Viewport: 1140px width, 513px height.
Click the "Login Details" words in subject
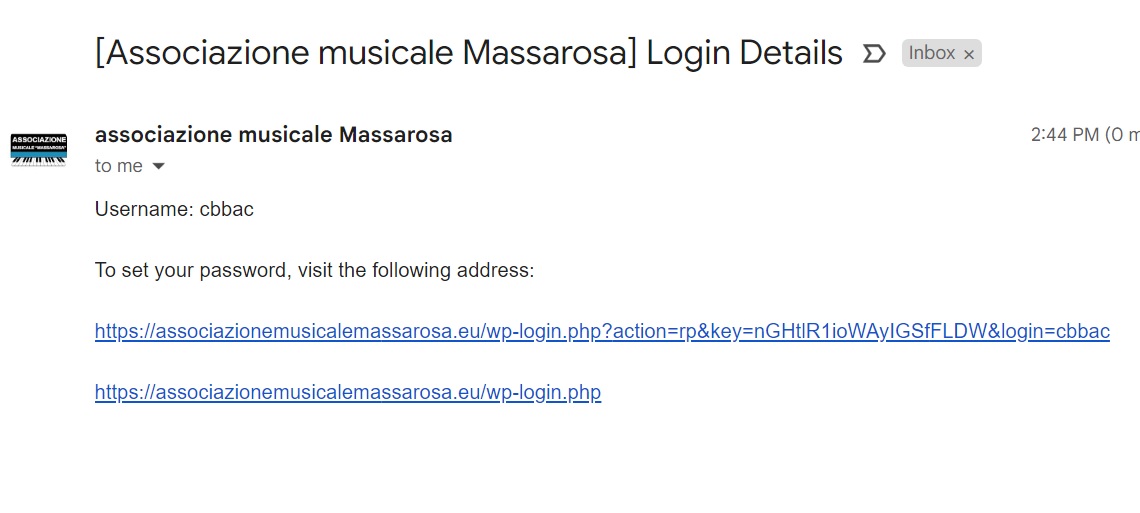tap(744, 52)
